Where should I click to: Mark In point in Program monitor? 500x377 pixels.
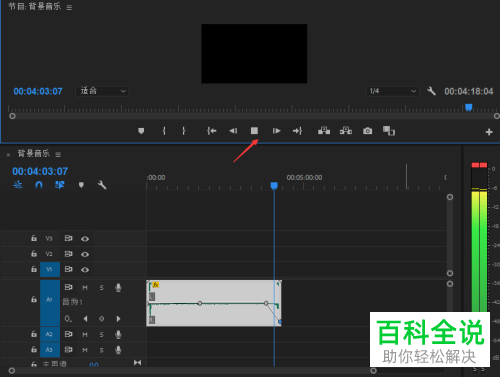point(164,131)
